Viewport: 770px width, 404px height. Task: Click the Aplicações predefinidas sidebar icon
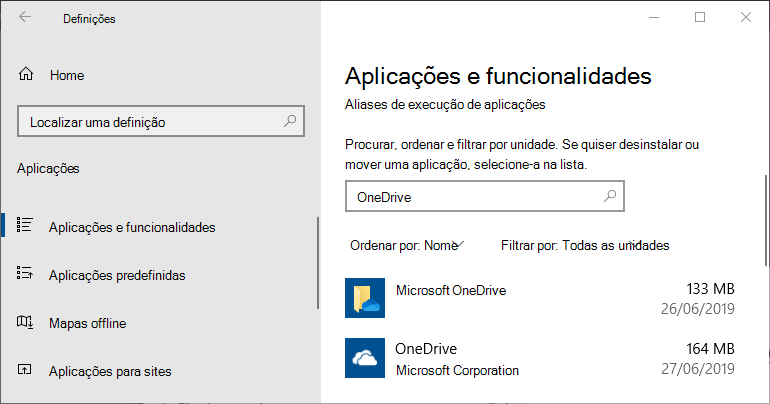(25, 273)
